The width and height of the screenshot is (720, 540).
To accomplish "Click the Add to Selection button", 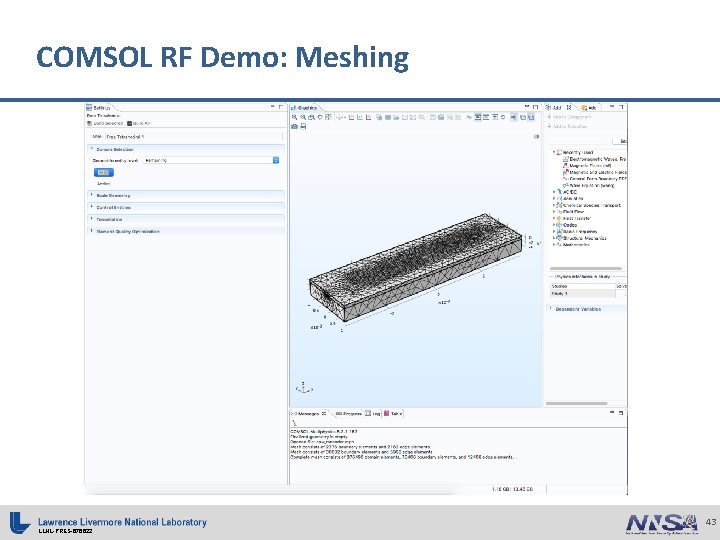I will pos(568,126).
